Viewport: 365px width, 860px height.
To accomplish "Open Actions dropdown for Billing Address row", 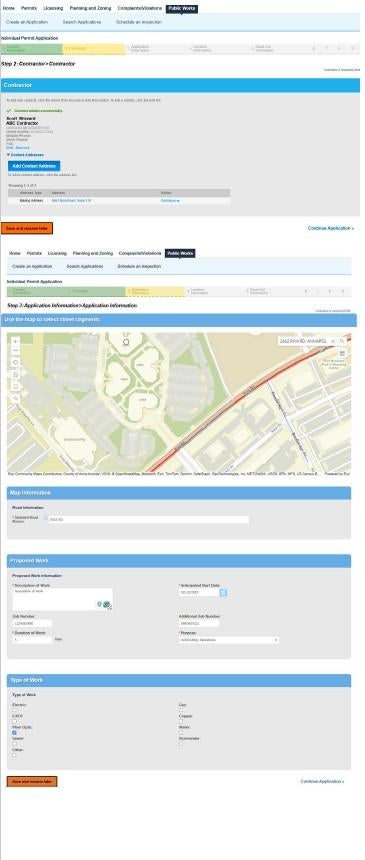I will pyautogui.click(x=170, y=201).
